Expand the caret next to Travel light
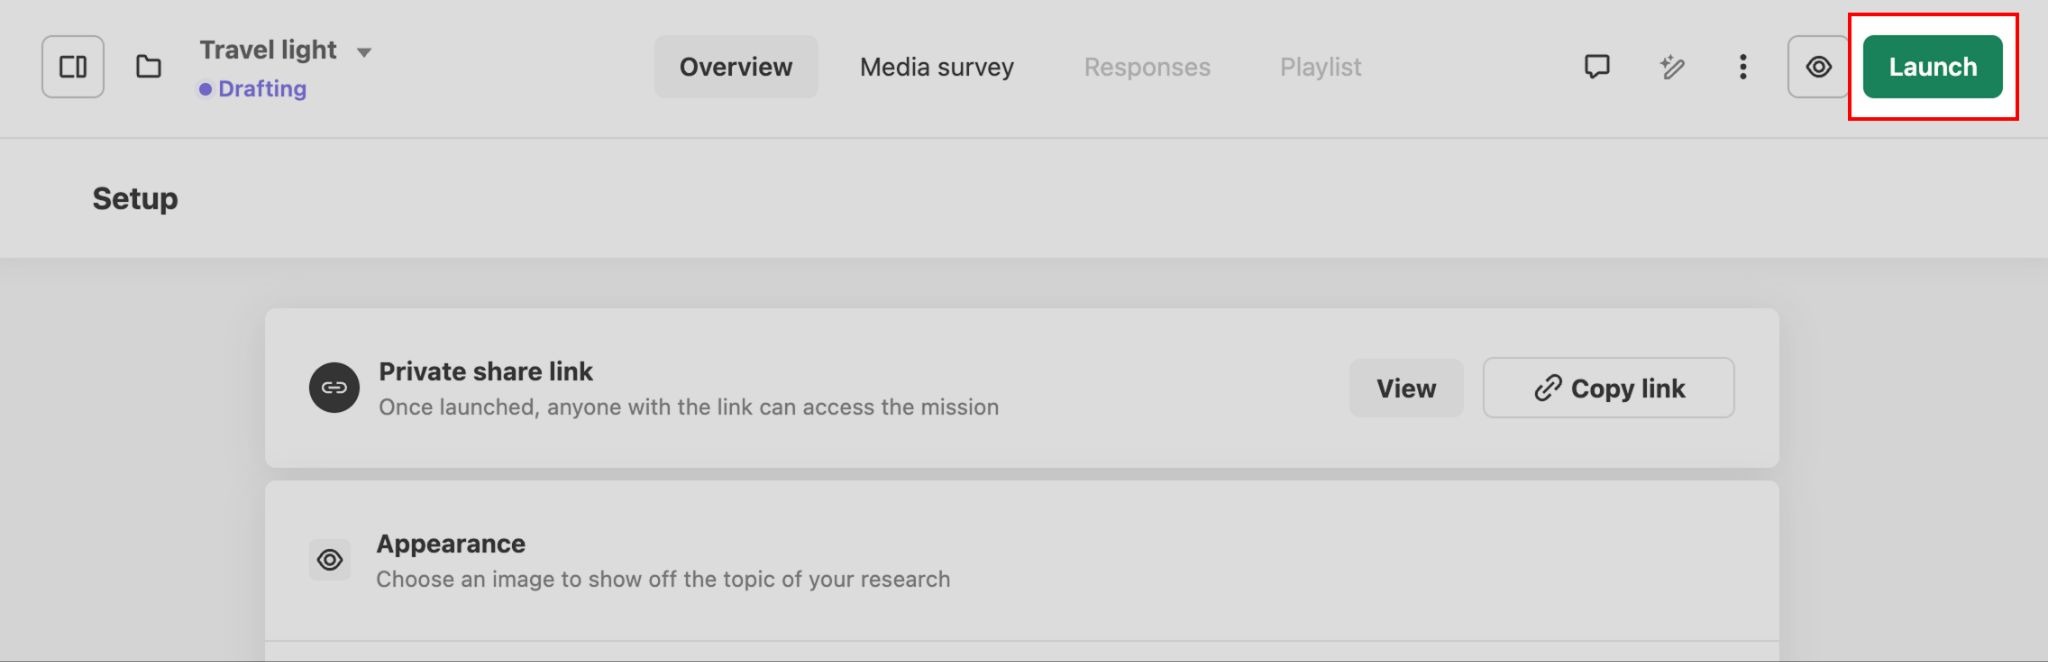 [x=364, y=52]
